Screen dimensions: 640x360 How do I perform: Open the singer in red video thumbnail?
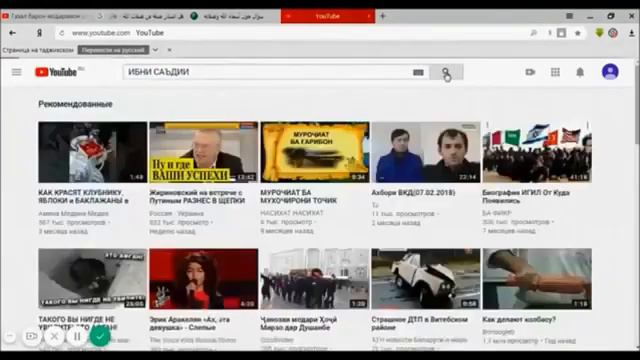click(204, 279)
